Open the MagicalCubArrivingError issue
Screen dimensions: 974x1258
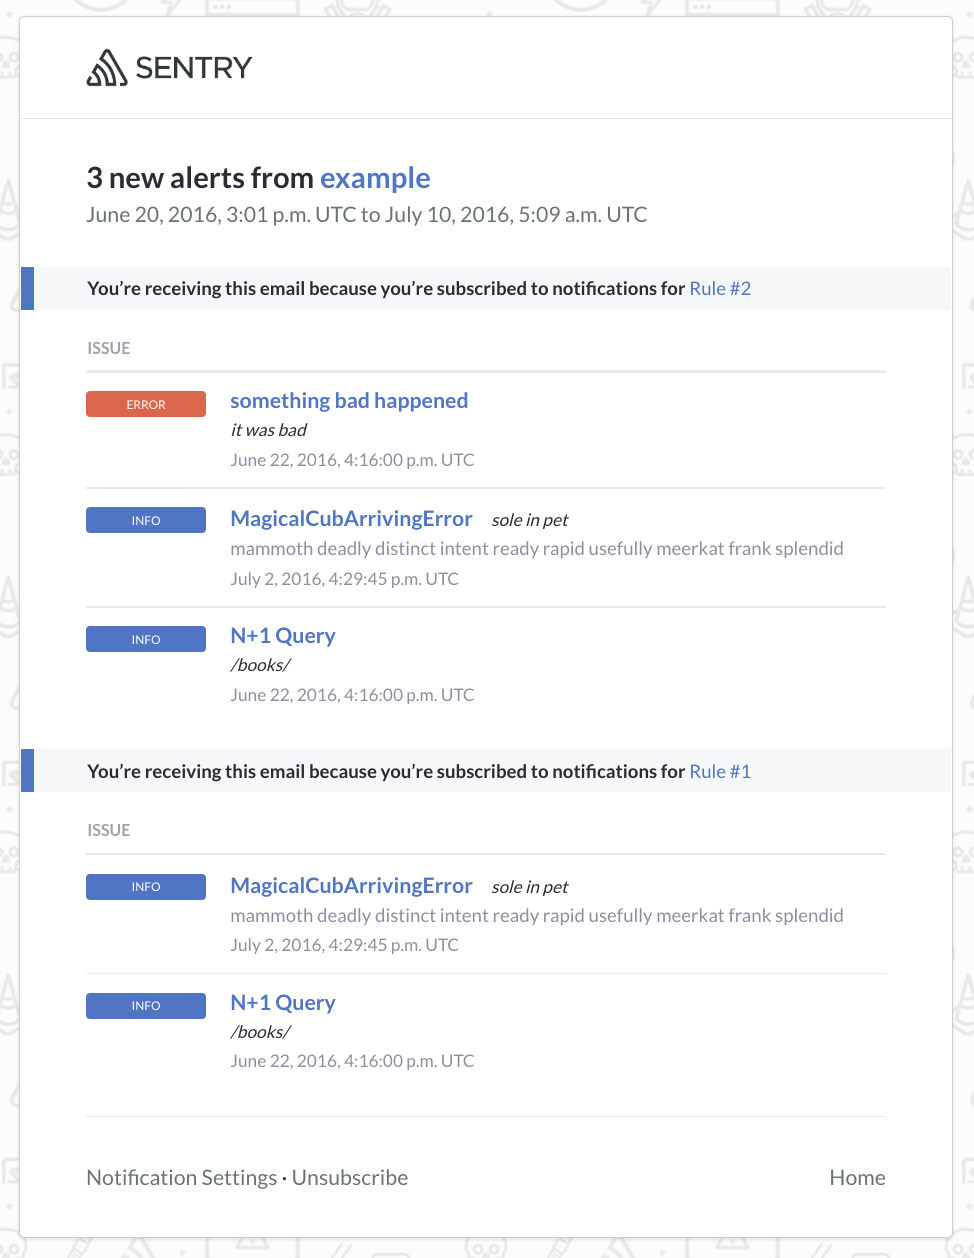pos(351,518)
